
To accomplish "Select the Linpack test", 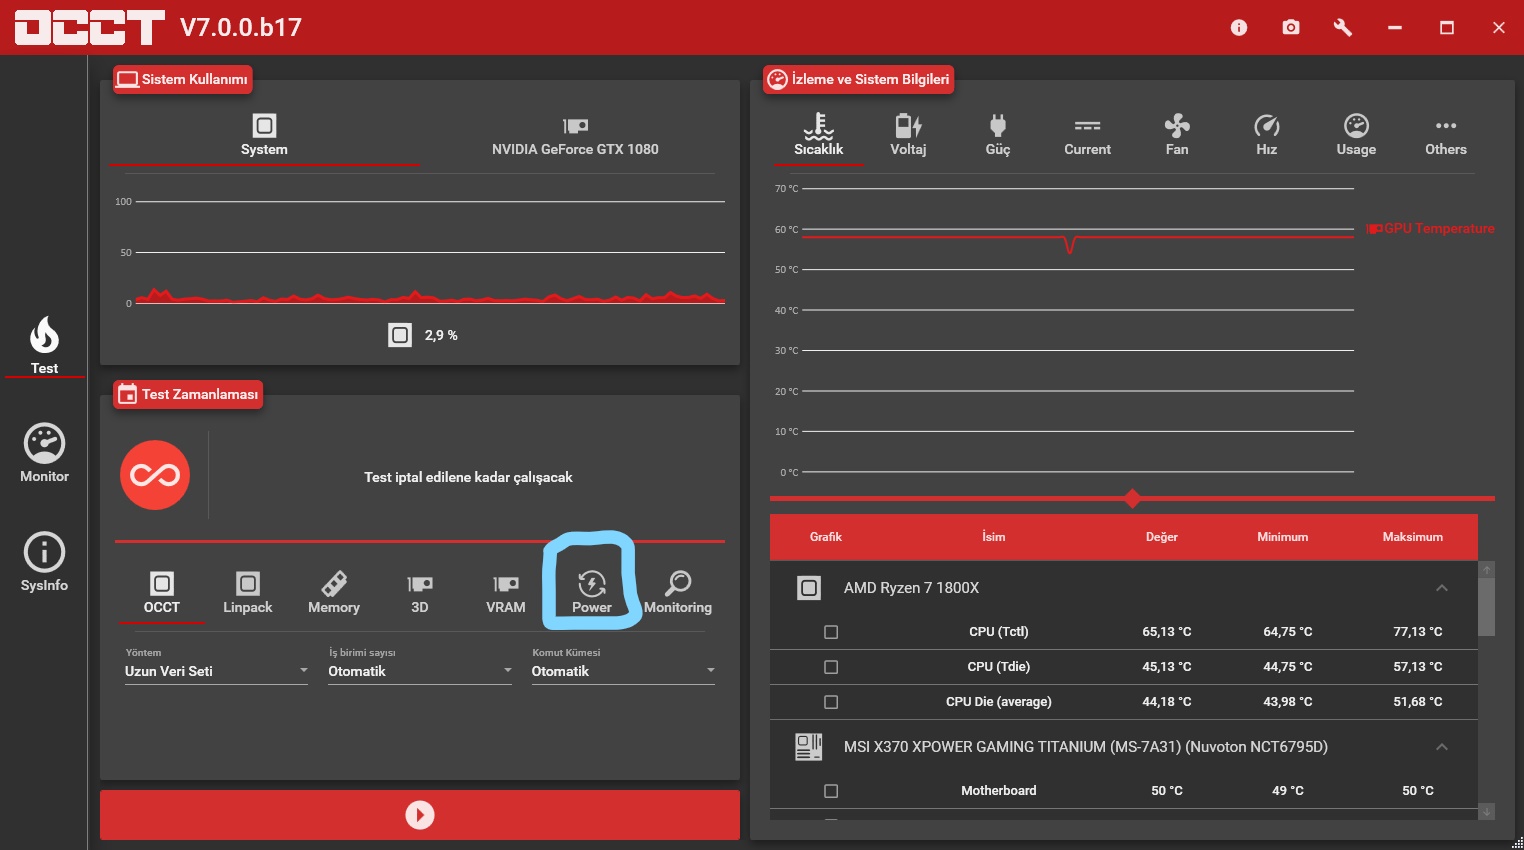I will pyautogui.click(x=248, y=593).
